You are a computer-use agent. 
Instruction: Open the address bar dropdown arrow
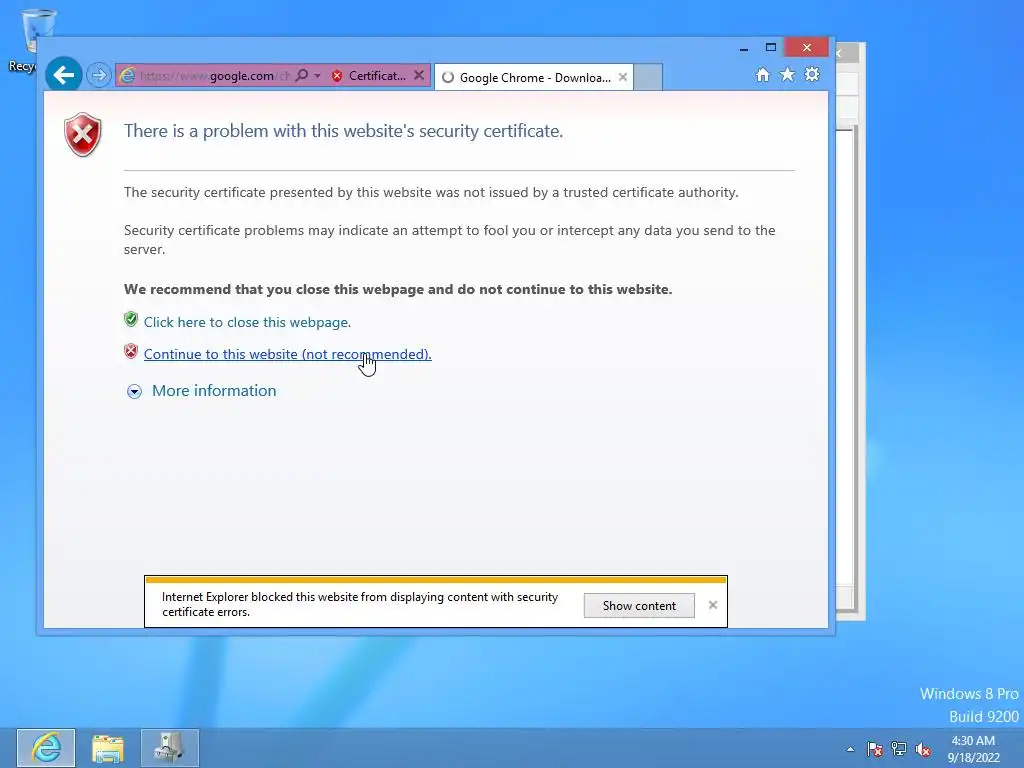point(317,76)
